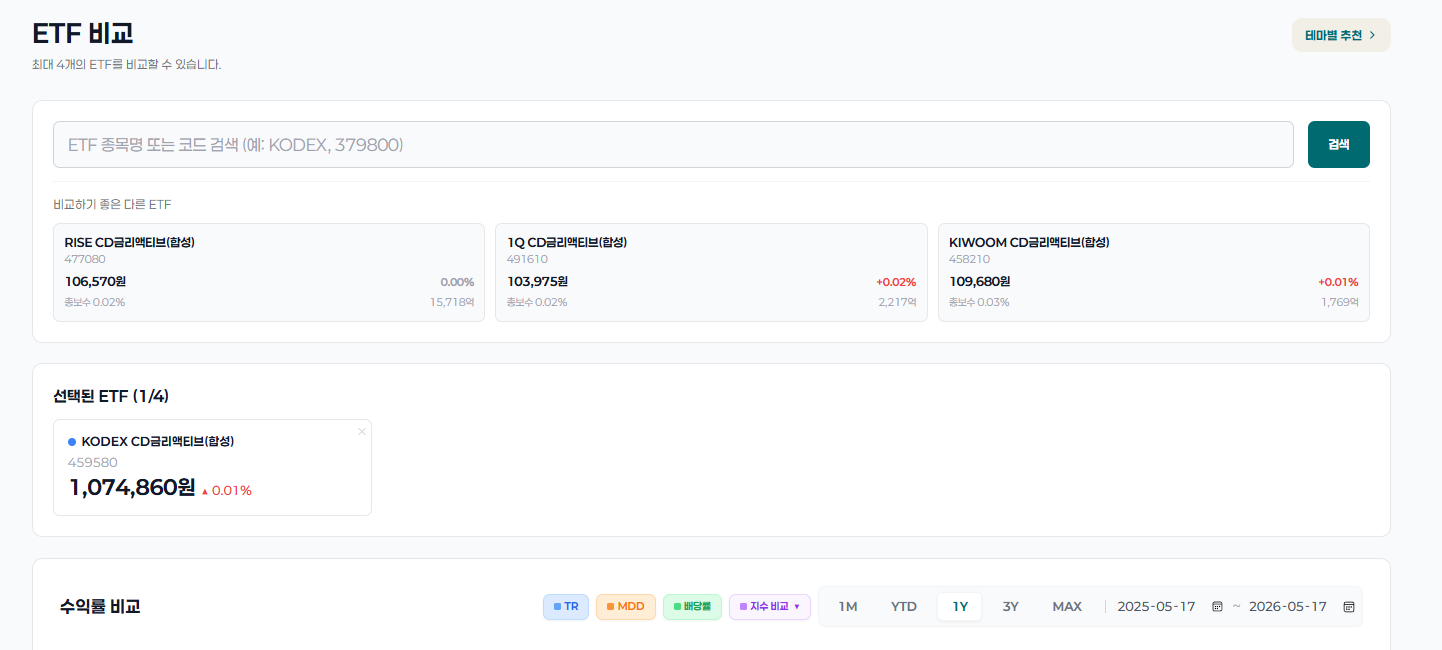Select the YTD period tab
Viewport: 1442px width, 650px height.
pyautogui.click(x=904, y=607)
